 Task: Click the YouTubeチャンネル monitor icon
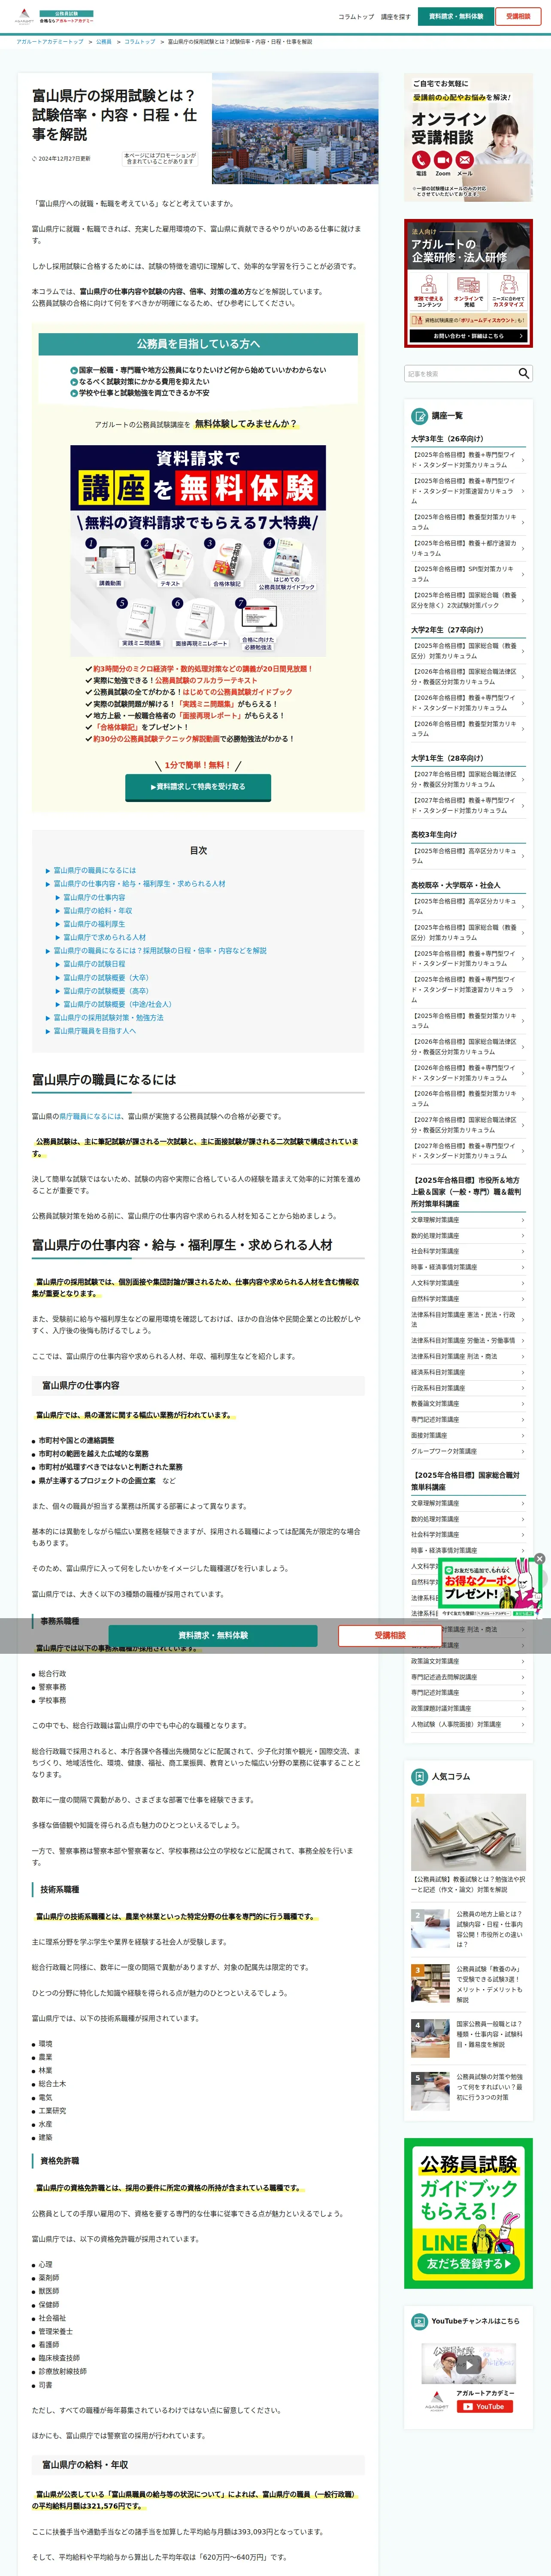pyautogui.click(x=420, y=2321)
